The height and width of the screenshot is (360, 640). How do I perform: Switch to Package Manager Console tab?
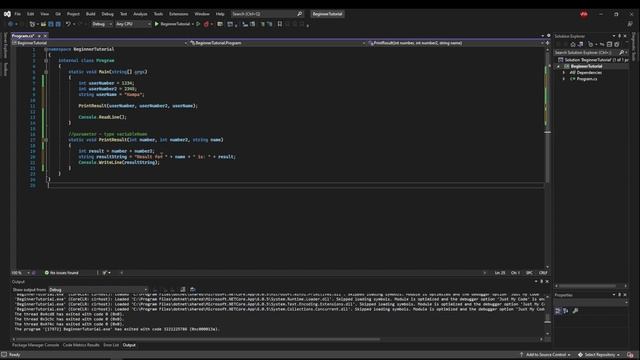pyautogui.click(x=36, y=345)
